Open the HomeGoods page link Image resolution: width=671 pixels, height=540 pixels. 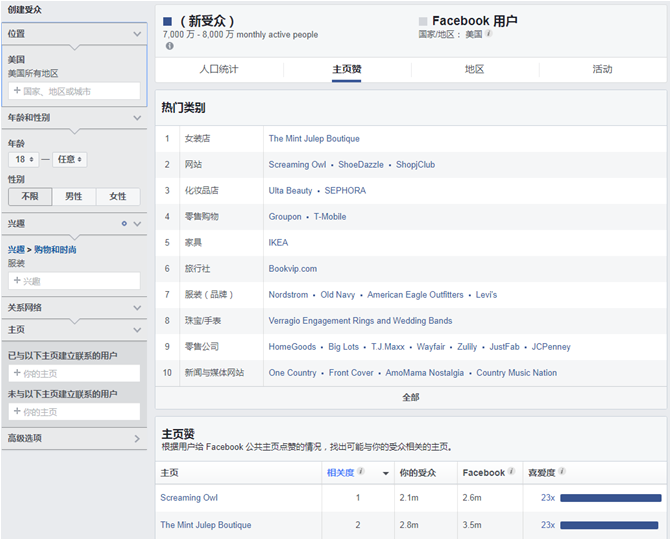[292, 347]
